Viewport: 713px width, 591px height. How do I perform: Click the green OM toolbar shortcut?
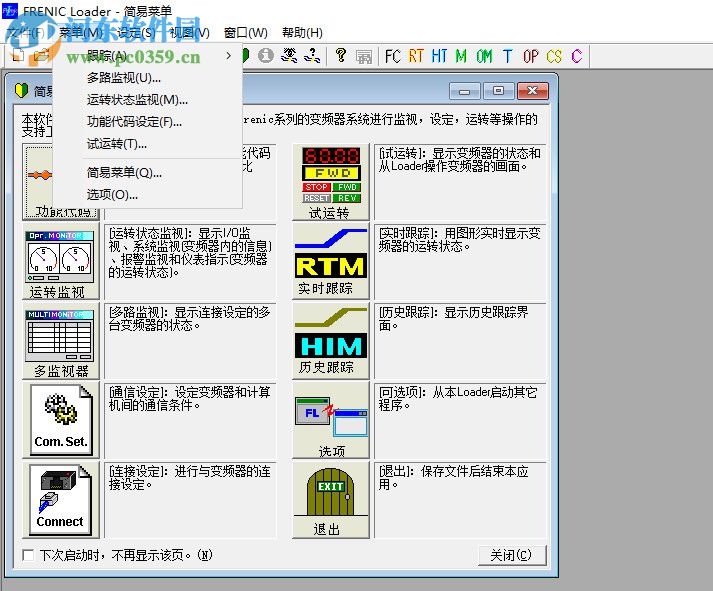484,56
